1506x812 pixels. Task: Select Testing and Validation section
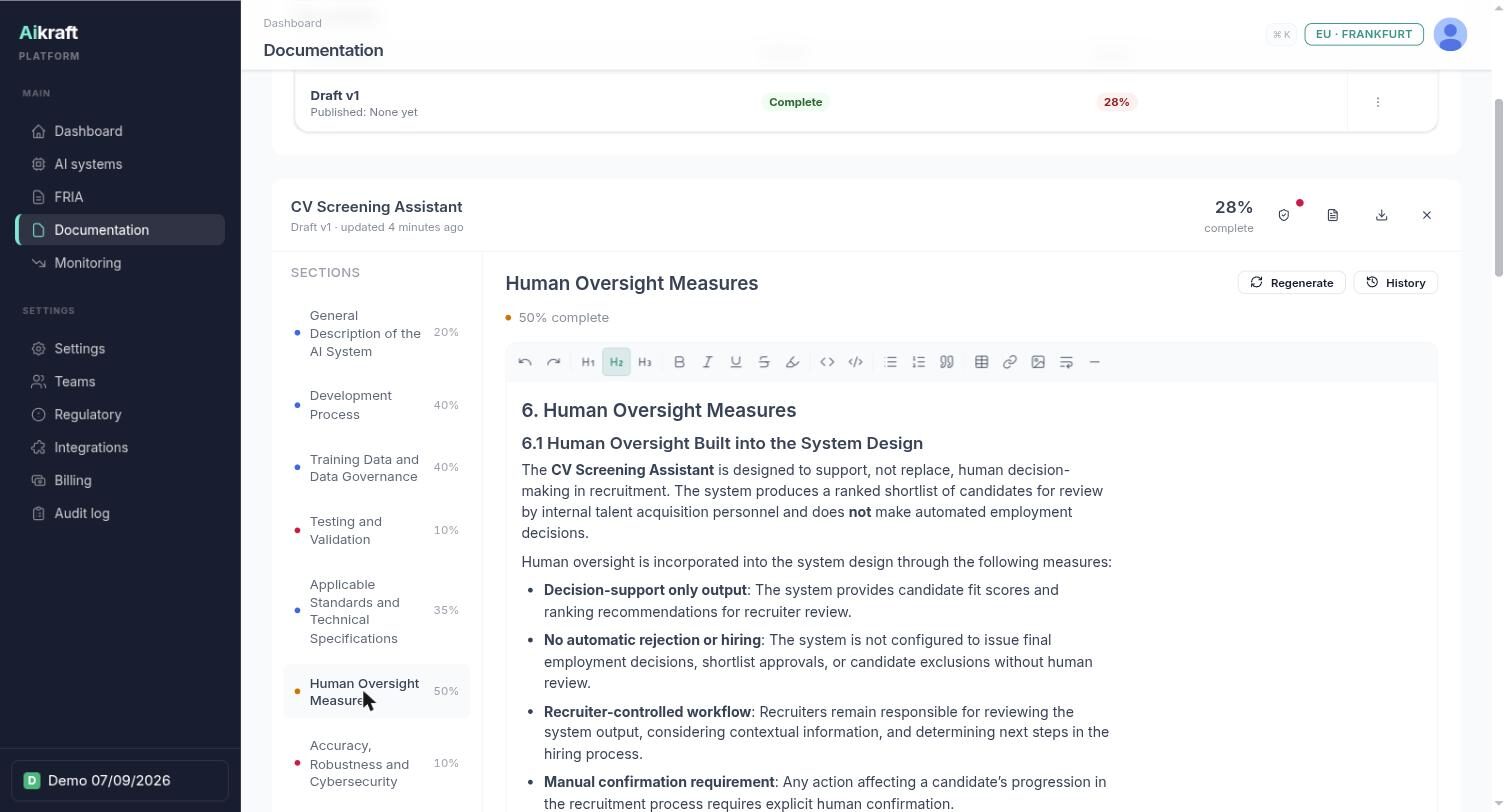tap(376, 530)
